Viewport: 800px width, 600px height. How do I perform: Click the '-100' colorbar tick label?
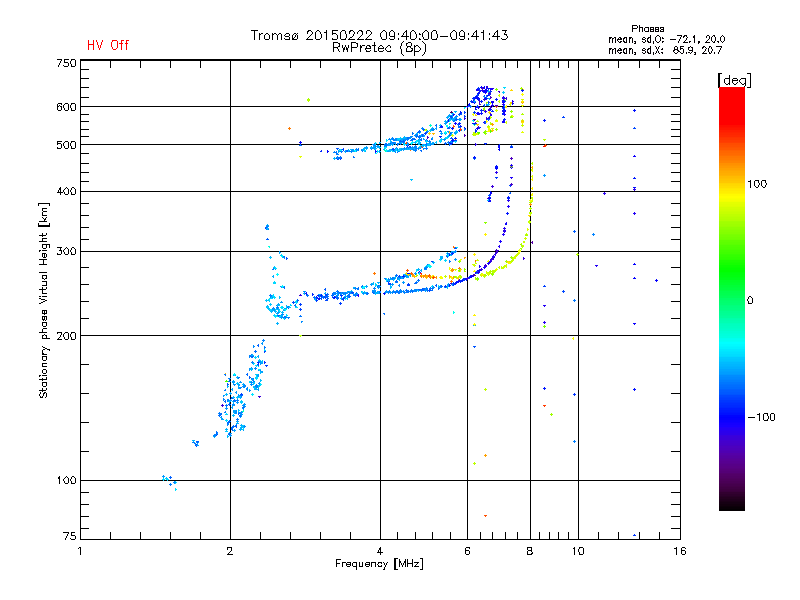(761, 417)
